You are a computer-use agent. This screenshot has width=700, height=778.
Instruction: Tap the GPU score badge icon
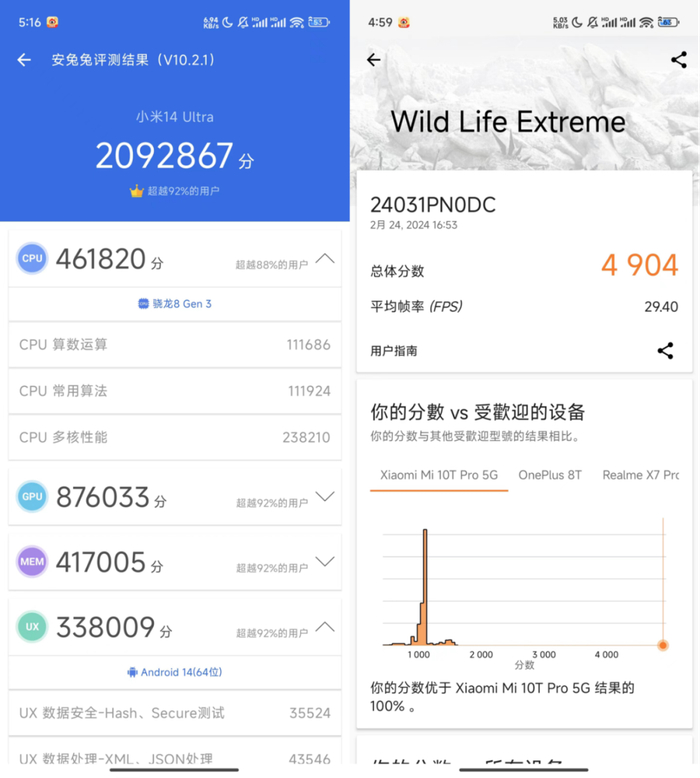32,496
